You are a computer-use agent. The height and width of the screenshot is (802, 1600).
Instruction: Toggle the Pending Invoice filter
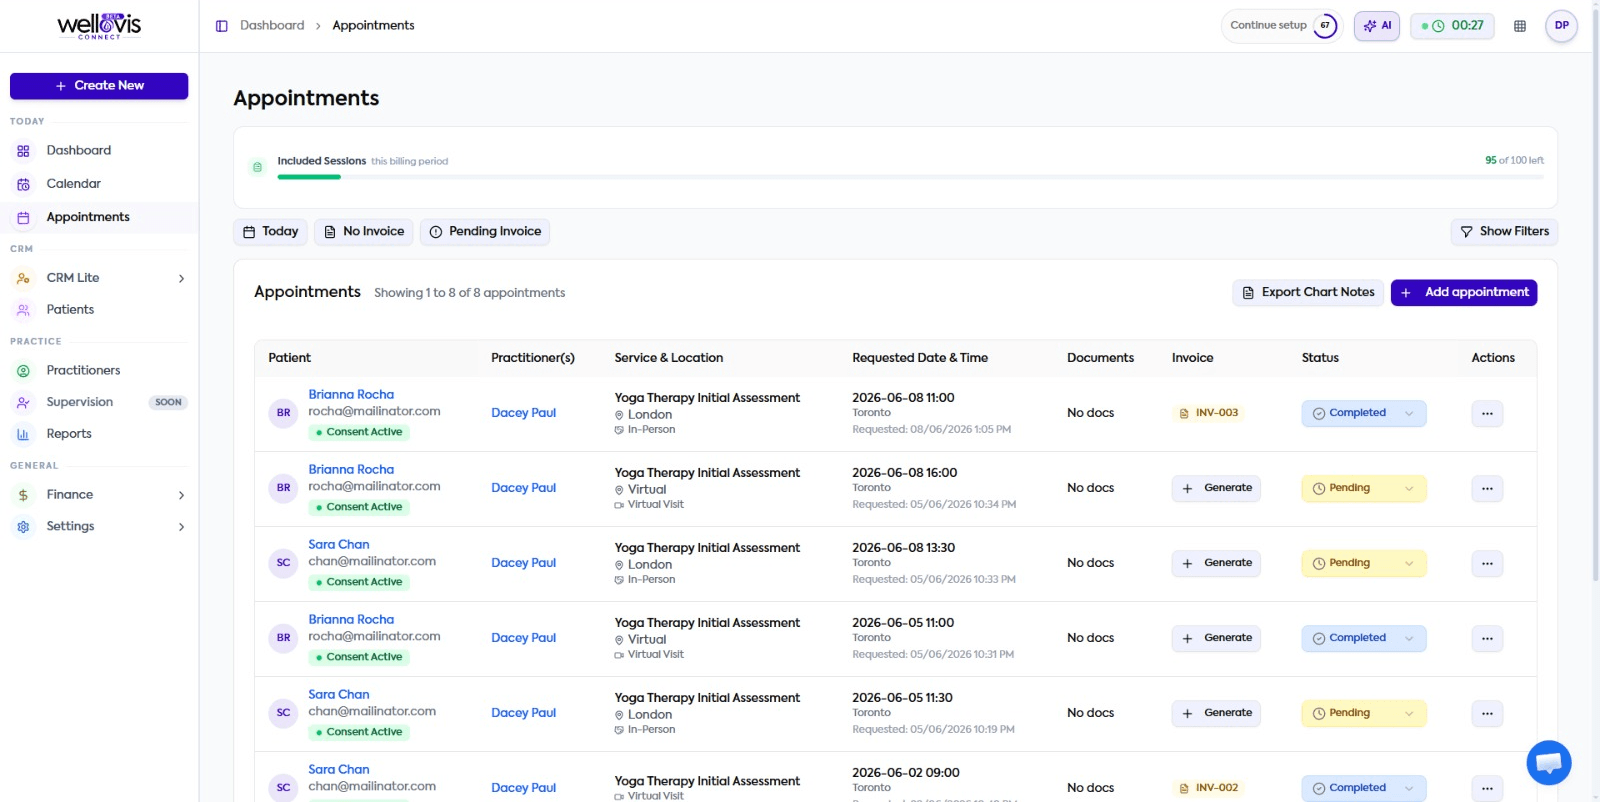coord(485,232)
